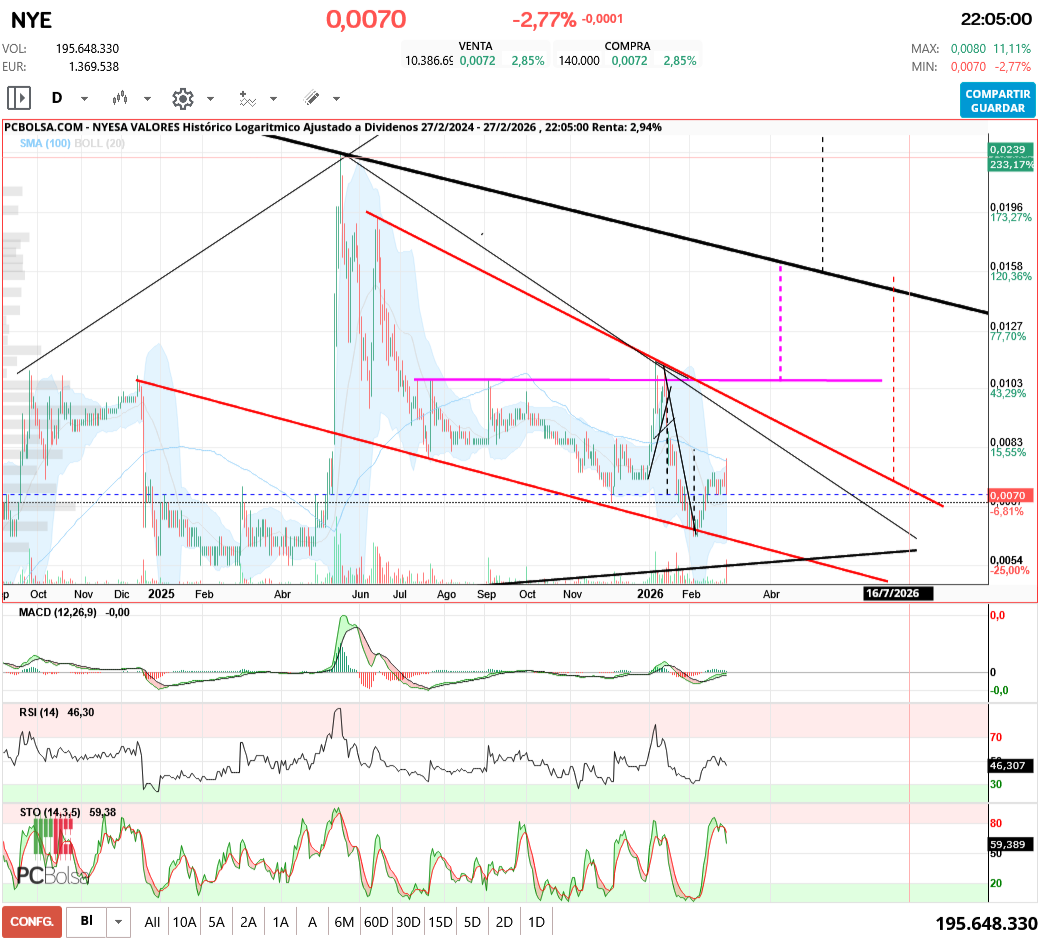Select the drawing pencil tool icon

(312, 98)
